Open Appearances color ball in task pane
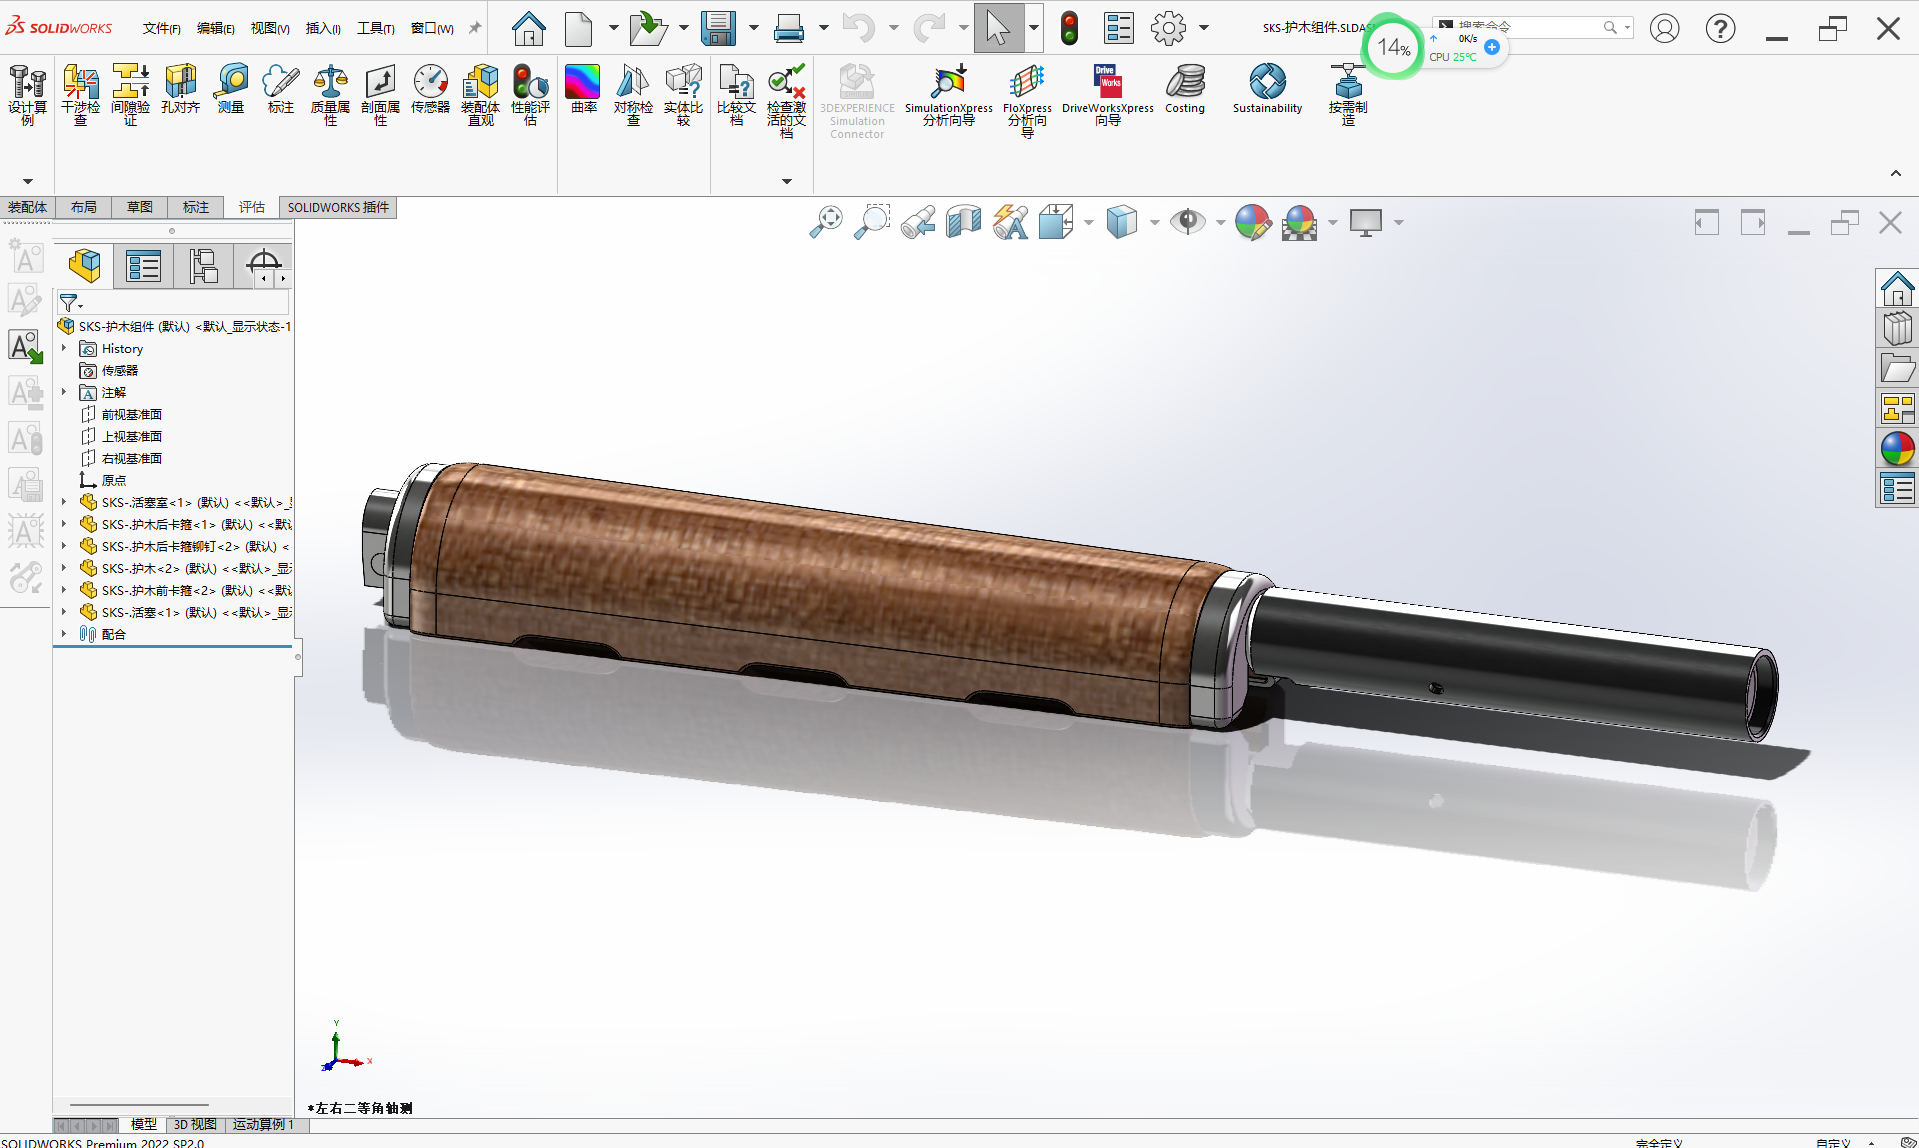The height and width of the screenshot is (1148, 1919). tap(1897, 449)
